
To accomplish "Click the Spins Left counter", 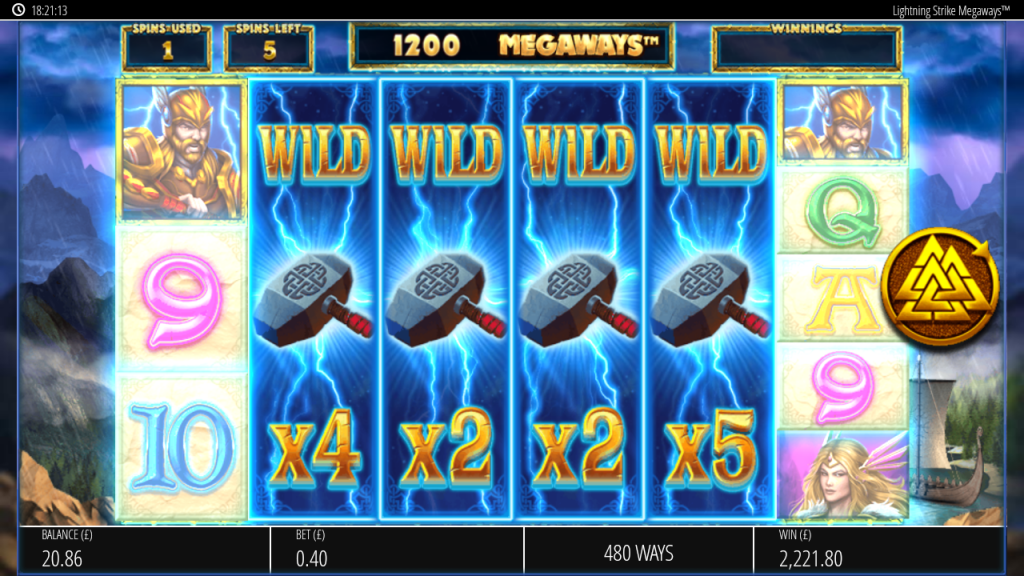I will [x=268, y=46].
